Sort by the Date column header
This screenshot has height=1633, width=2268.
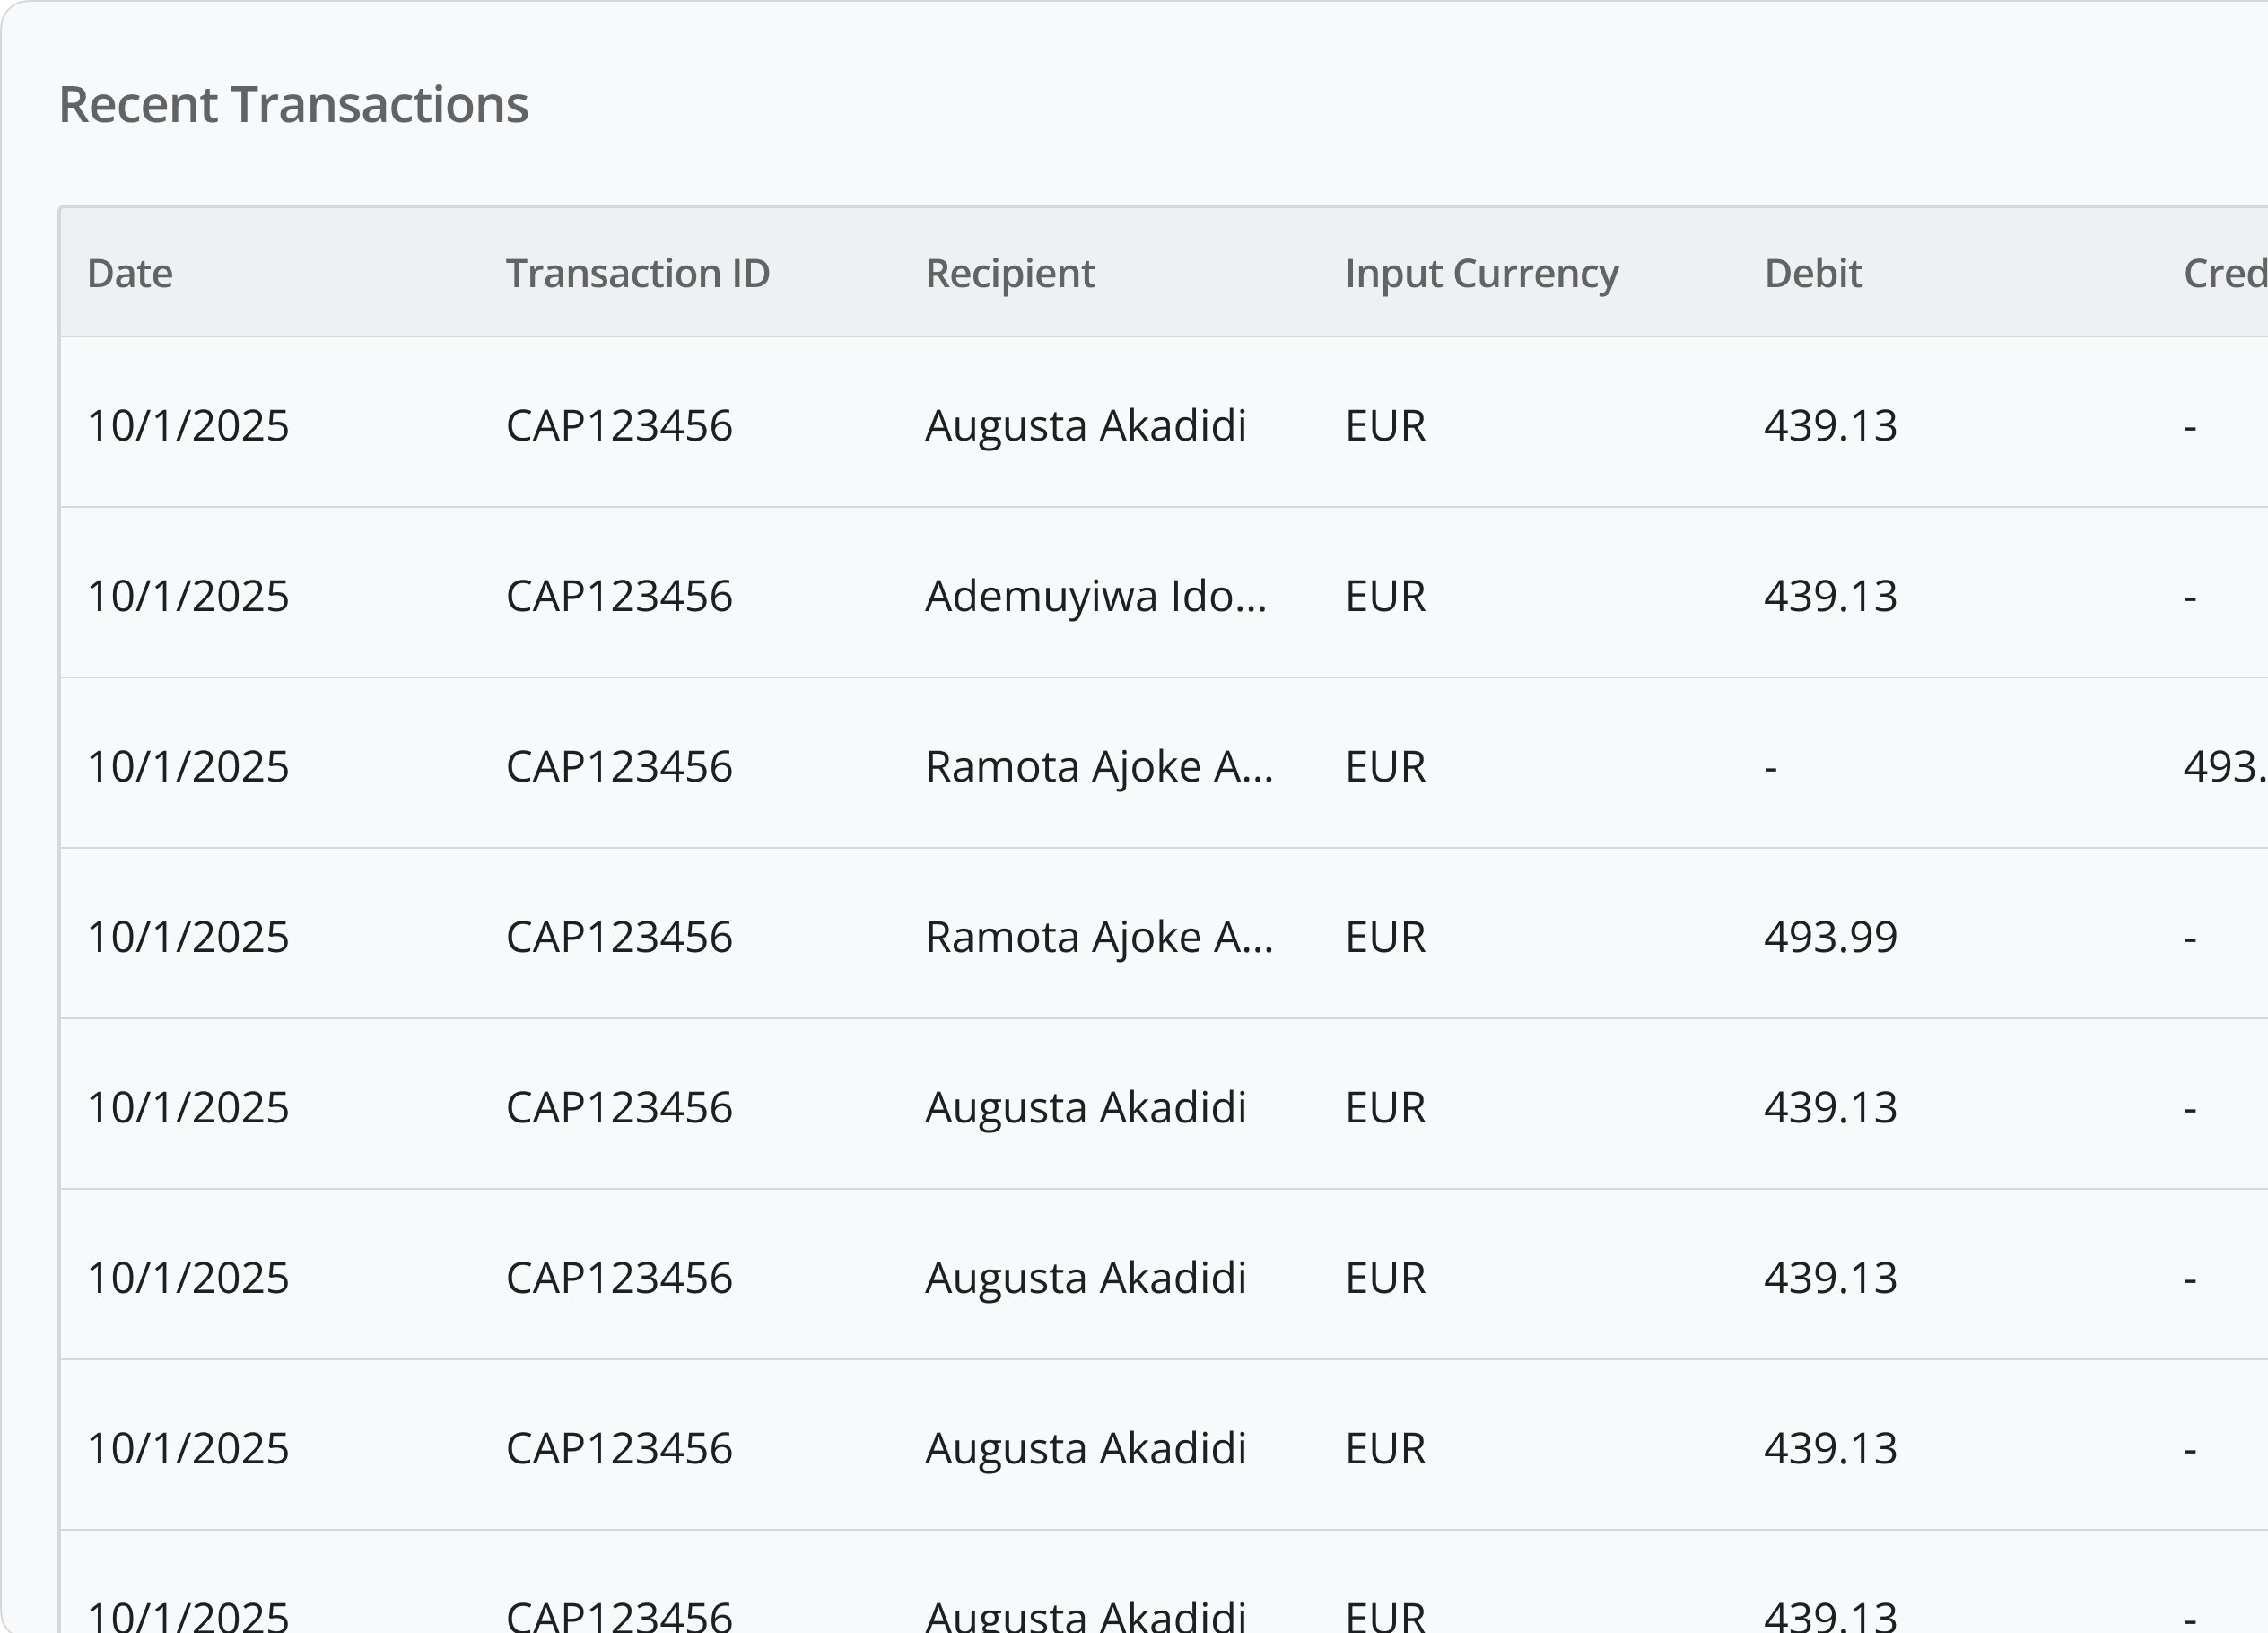[130, 273]
